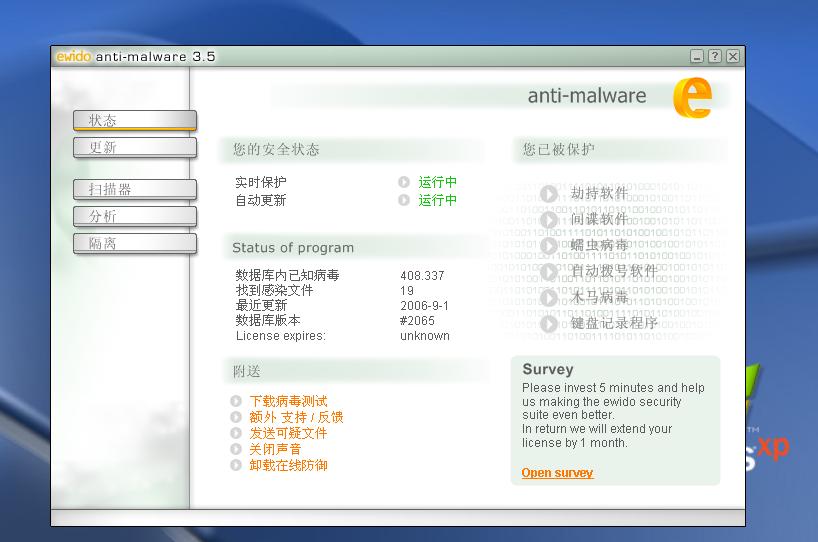Click the infected files value 19
The image size is (818, 542).
407,291
